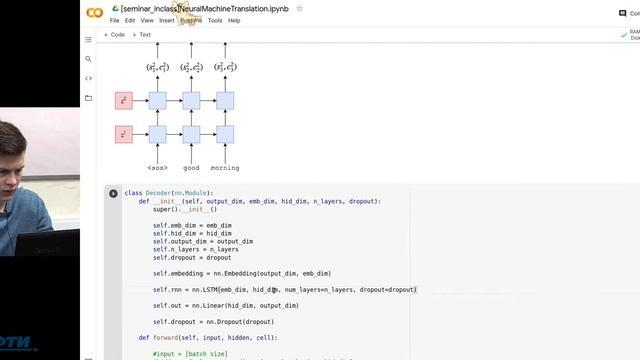Click the 'self.dropout = nn.Dropout(dropout)' line
Viewport: 640px width, 360px height.
[213, 322]
